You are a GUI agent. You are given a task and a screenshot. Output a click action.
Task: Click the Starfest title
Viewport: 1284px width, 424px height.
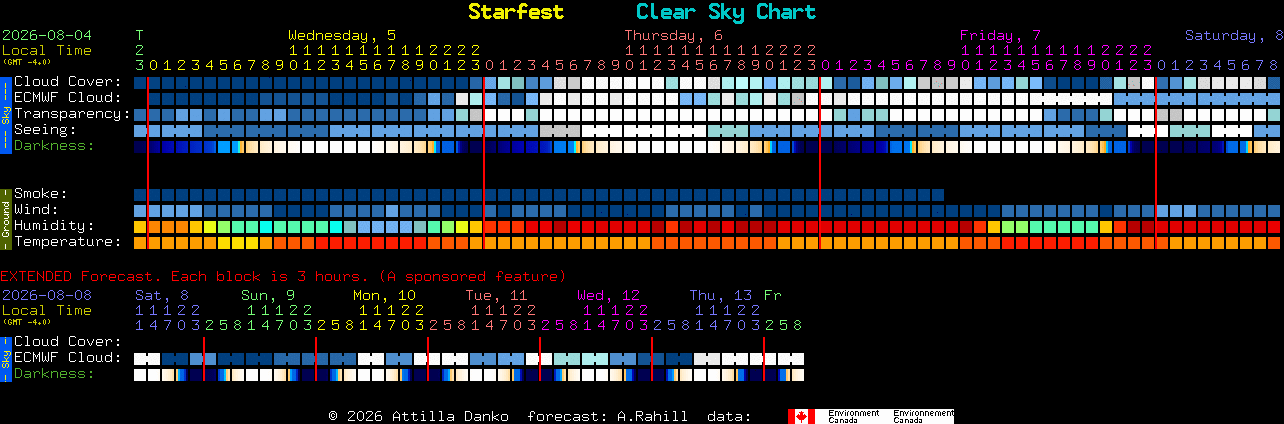click(516, 12)
